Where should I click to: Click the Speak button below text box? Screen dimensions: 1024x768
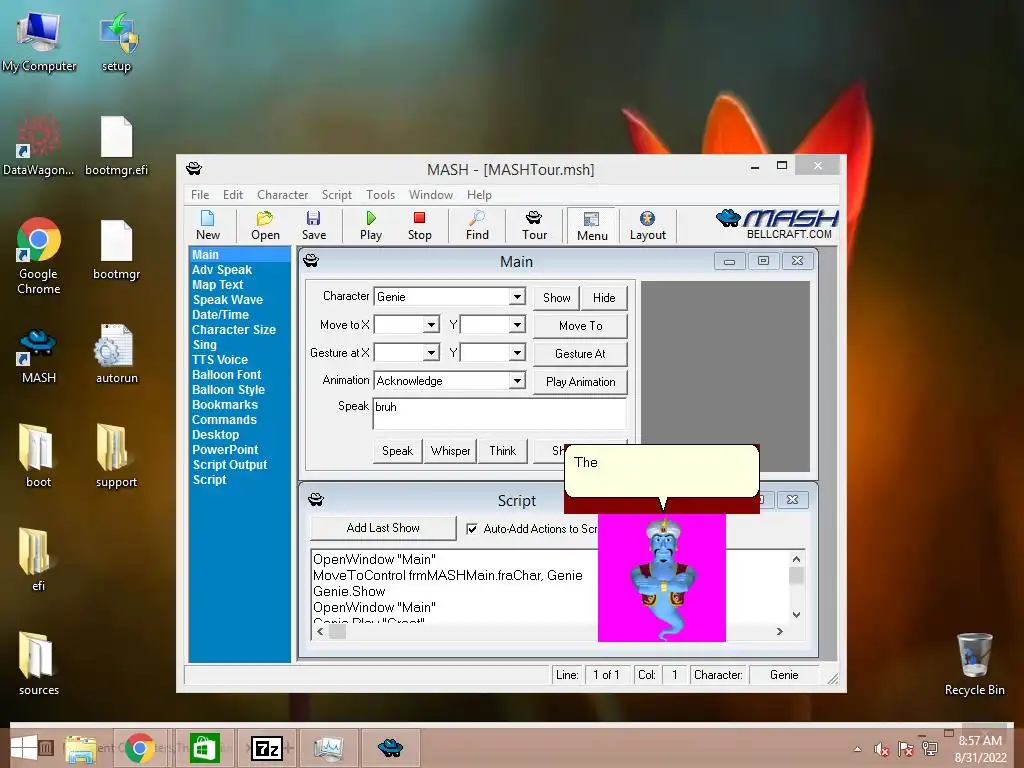pos(397,451)
